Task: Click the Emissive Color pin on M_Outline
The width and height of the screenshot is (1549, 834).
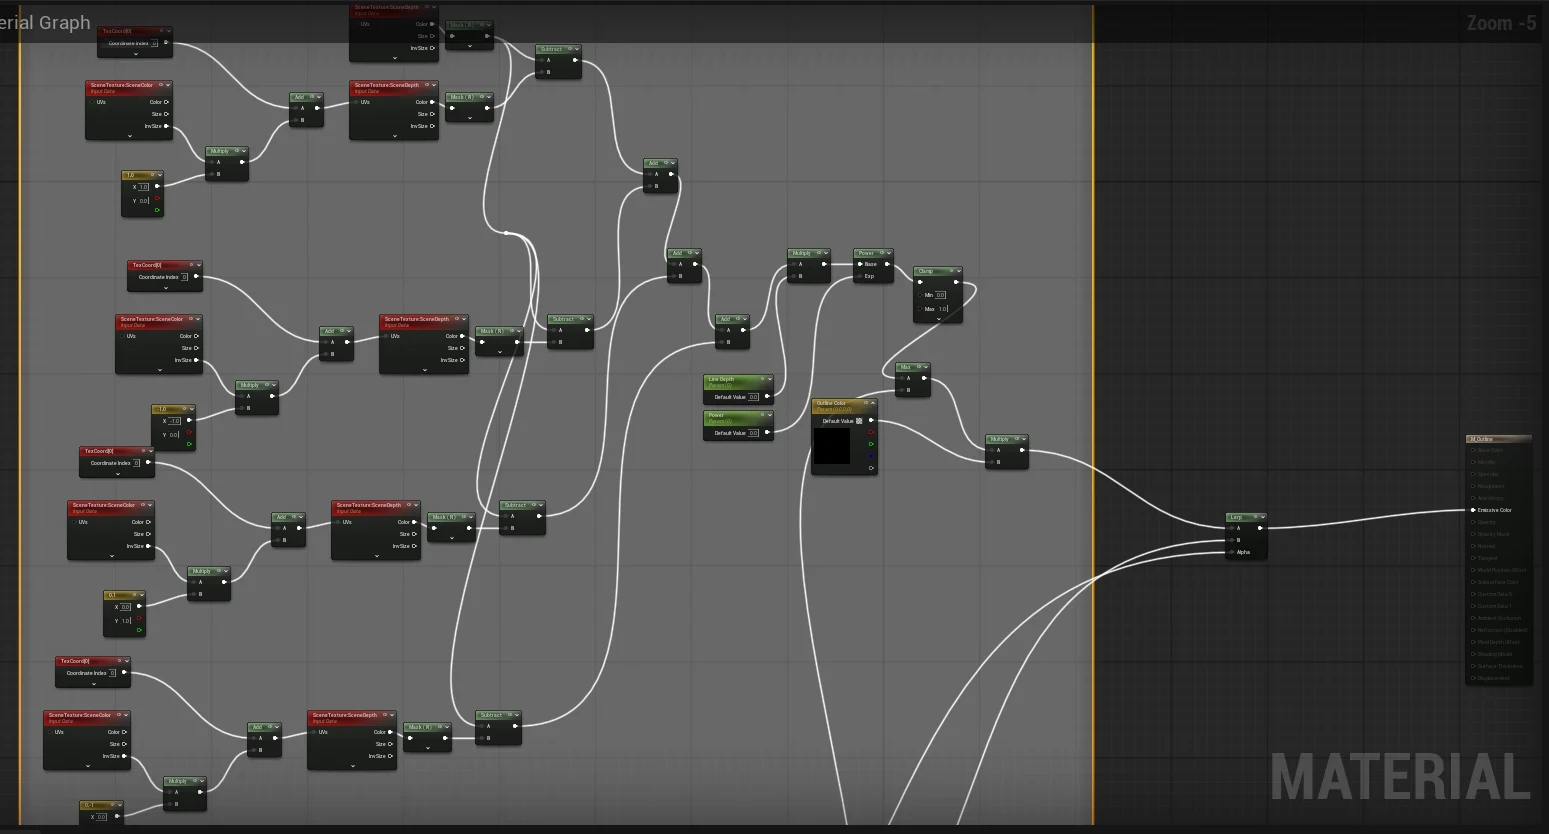Action: [x=1473, y=510]
